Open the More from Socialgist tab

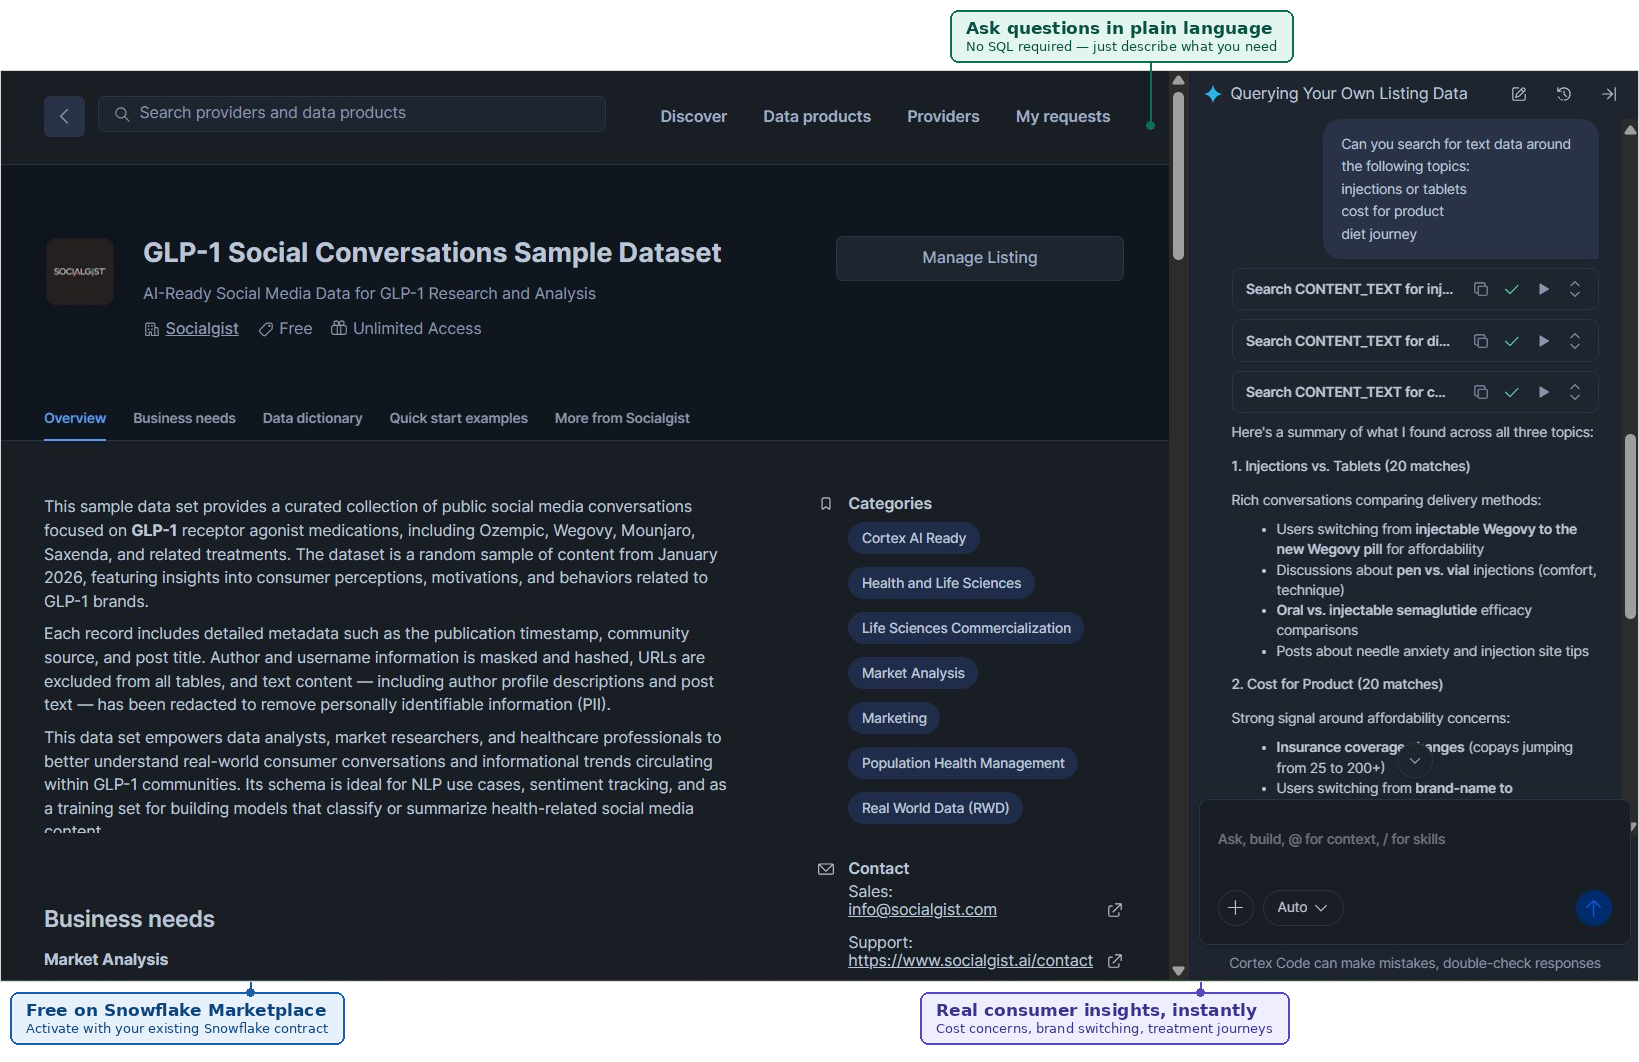[622, 418]
